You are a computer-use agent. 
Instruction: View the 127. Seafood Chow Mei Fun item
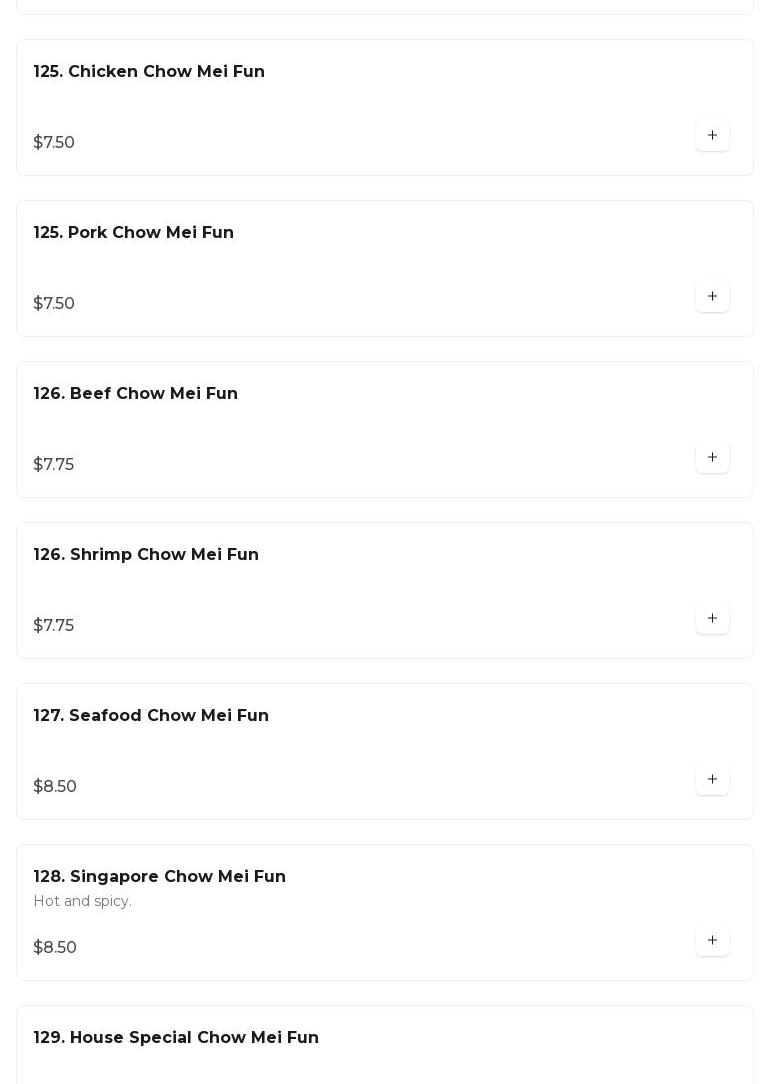pos(151,716)
